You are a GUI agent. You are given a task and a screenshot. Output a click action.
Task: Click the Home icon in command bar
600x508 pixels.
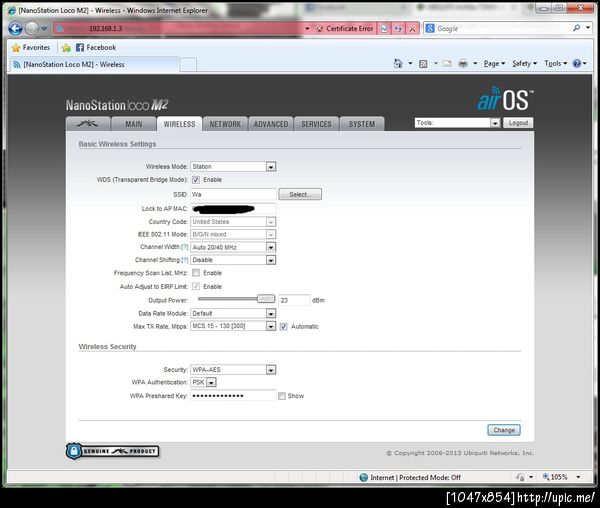pyautogui.click(x=398, y=64)
